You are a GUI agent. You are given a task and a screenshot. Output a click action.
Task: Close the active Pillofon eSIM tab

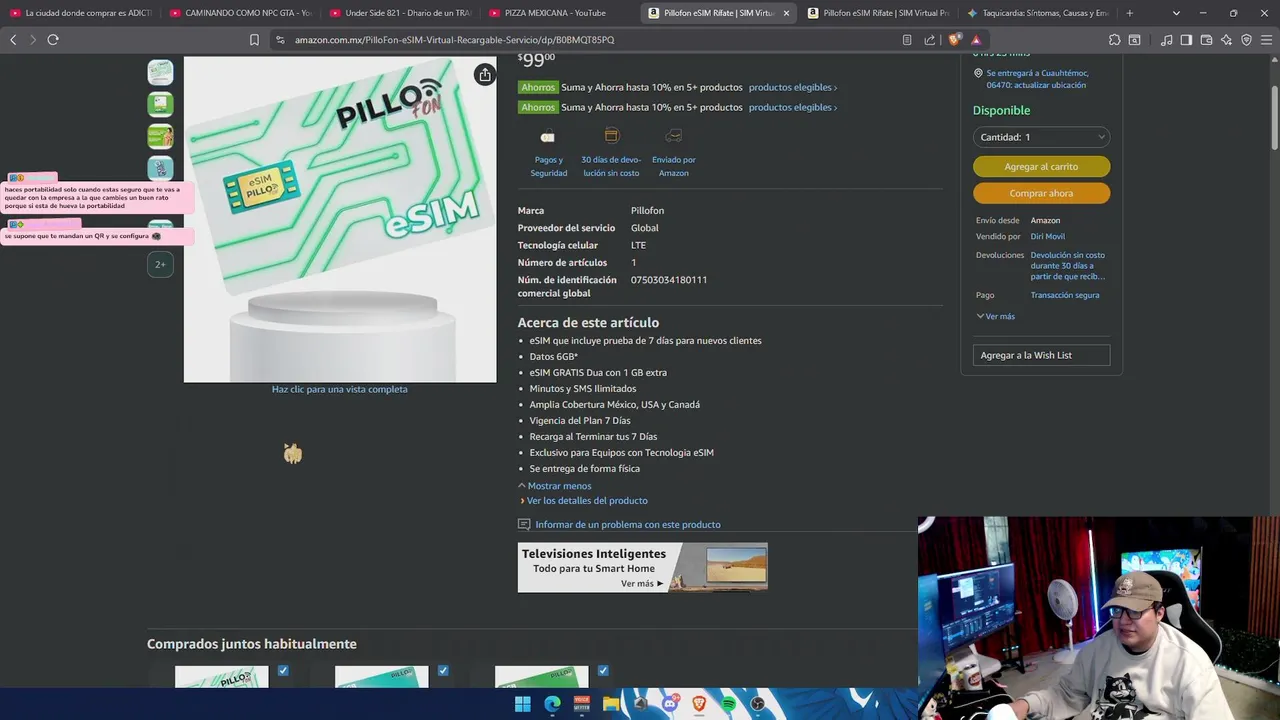click(786, 13)
